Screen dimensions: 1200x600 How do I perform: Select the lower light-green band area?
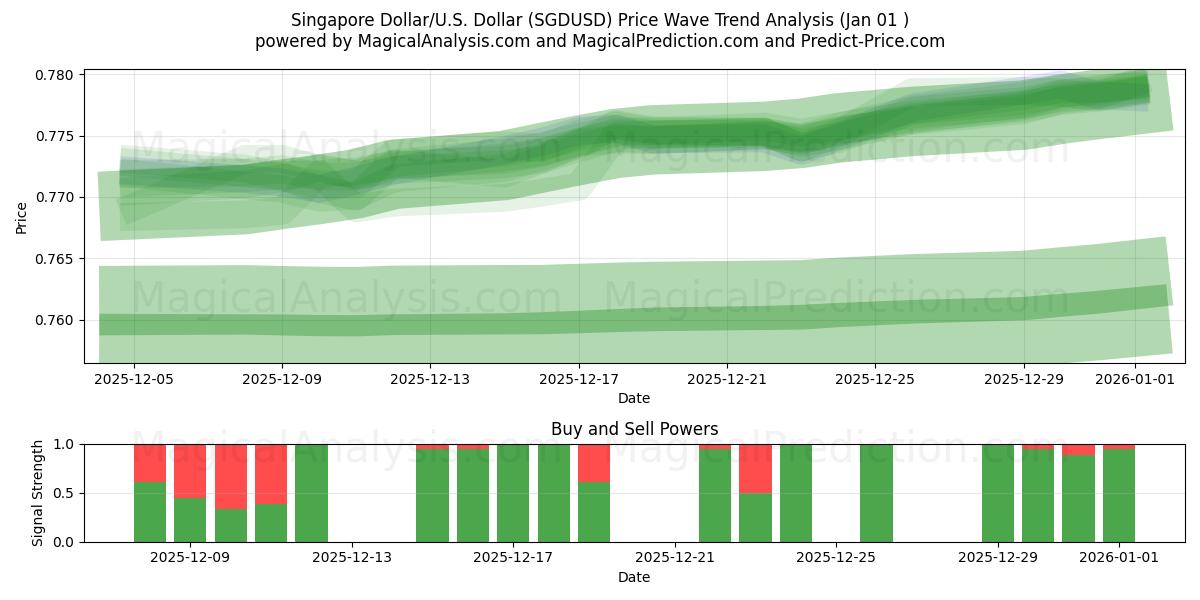(600, 300)
